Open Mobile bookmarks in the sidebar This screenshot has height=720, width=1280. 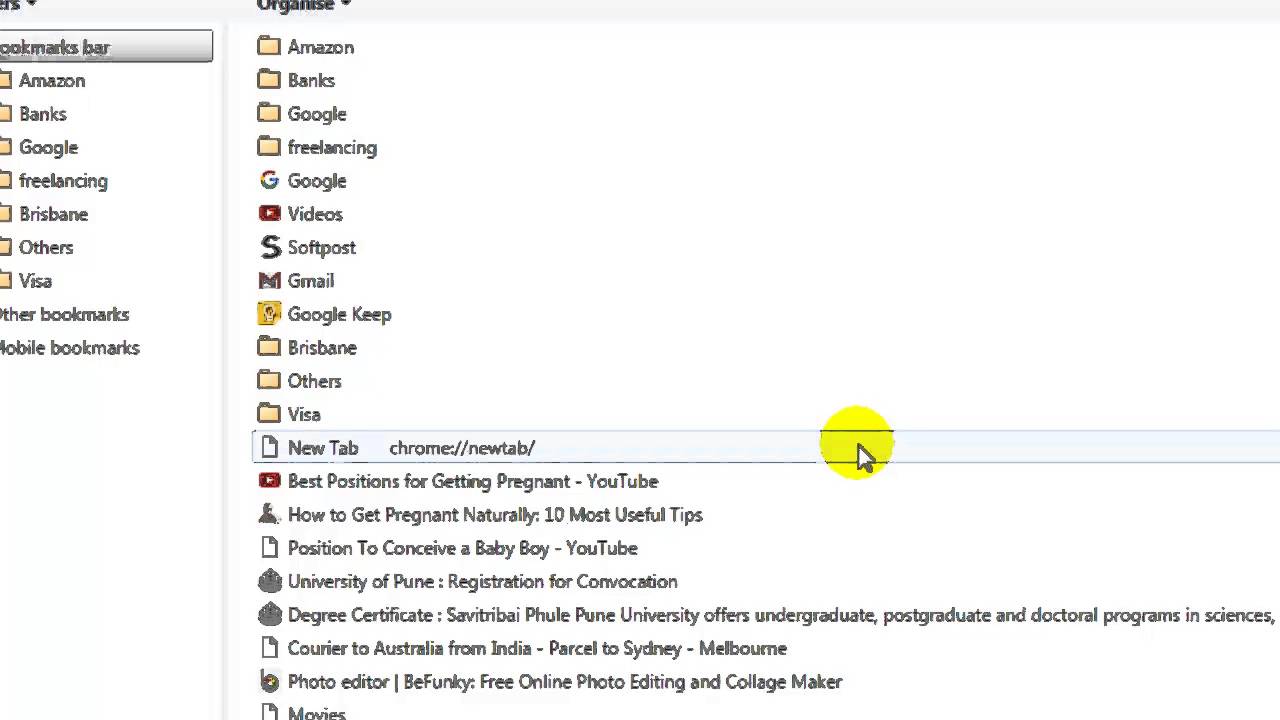point(69,348)
